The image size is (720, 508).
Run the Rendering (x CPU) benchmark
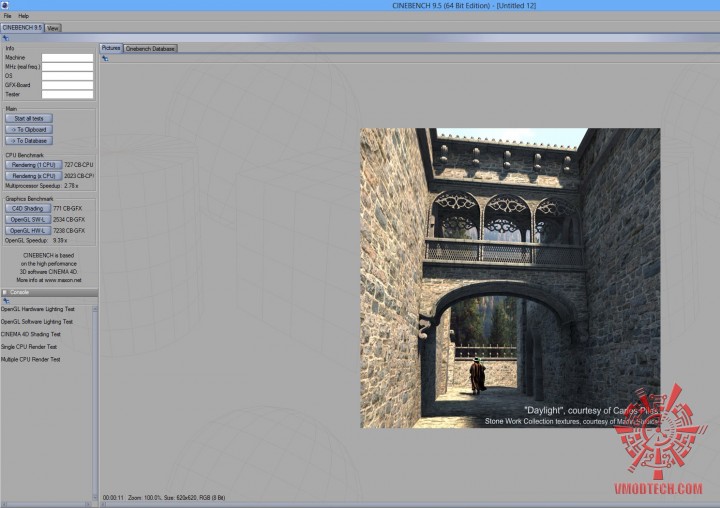34,175
